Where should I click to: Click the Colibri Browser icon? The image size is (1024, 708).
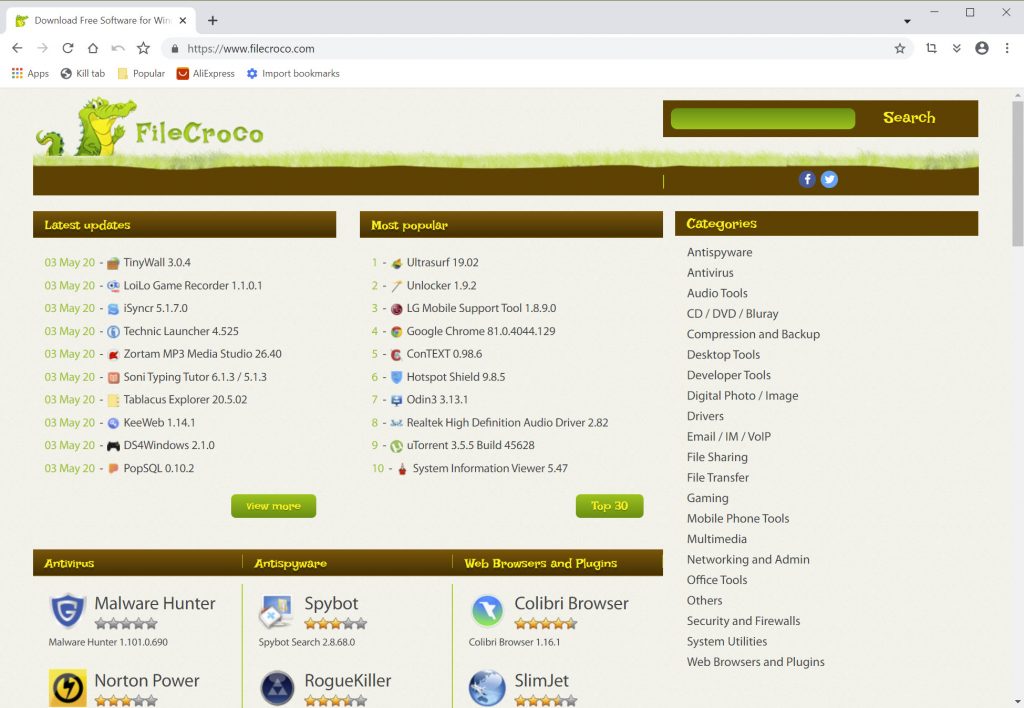[487, 611]
